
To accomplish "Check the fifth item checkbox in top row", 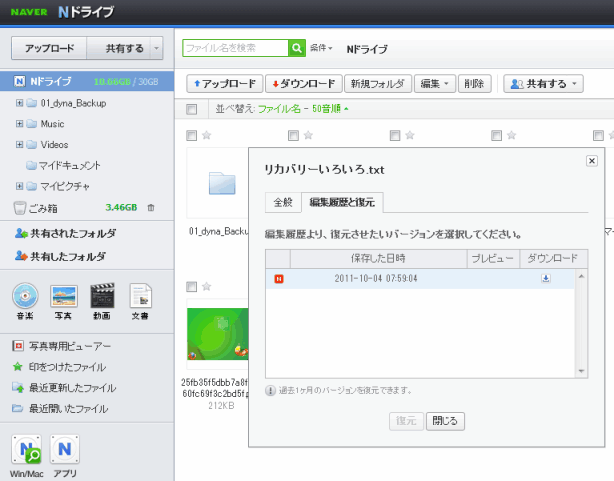I will pyautogui.click(x=598, y=136).
